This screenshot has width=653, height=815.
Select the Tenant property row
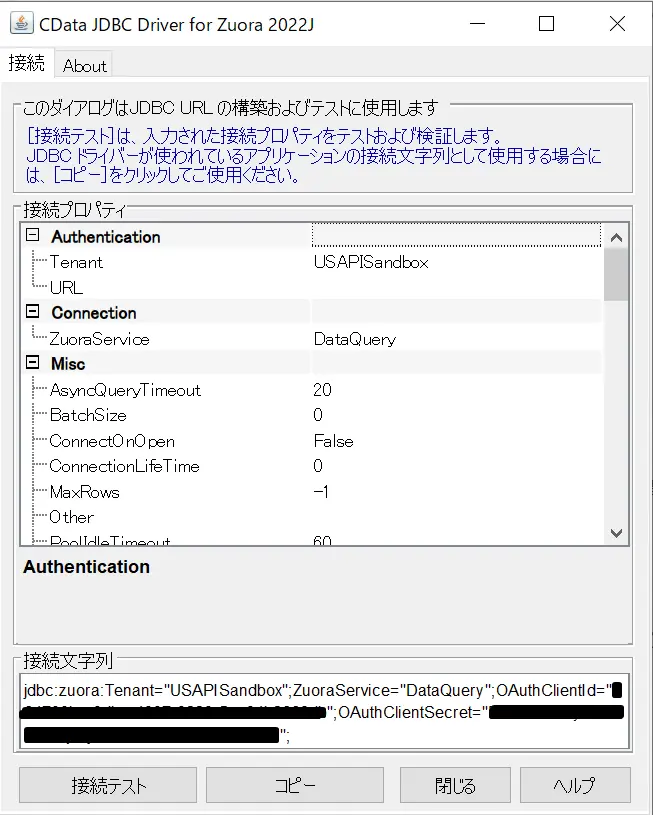(x=312, y=262)
